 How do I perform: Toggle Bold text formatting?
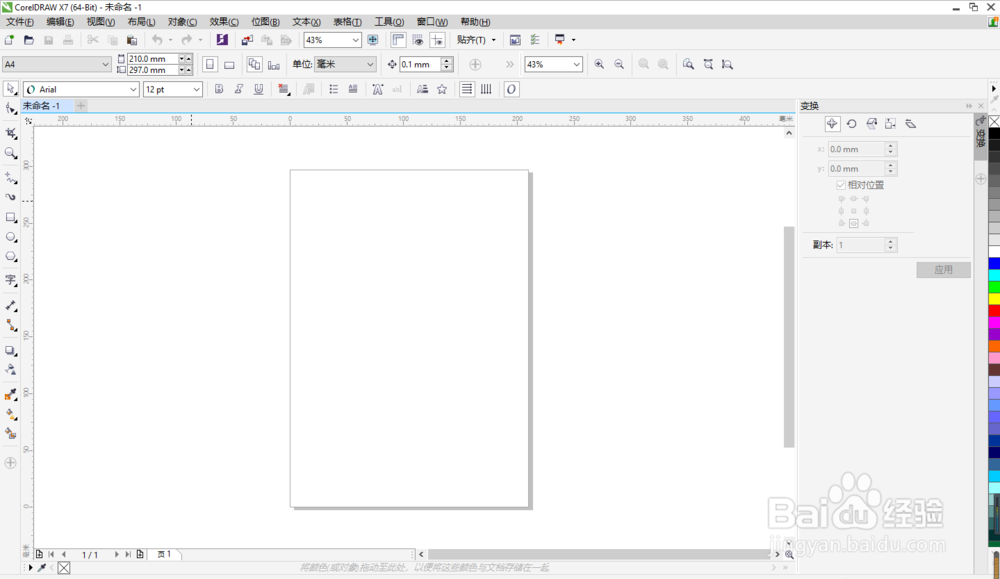click(x=219, y=89)
